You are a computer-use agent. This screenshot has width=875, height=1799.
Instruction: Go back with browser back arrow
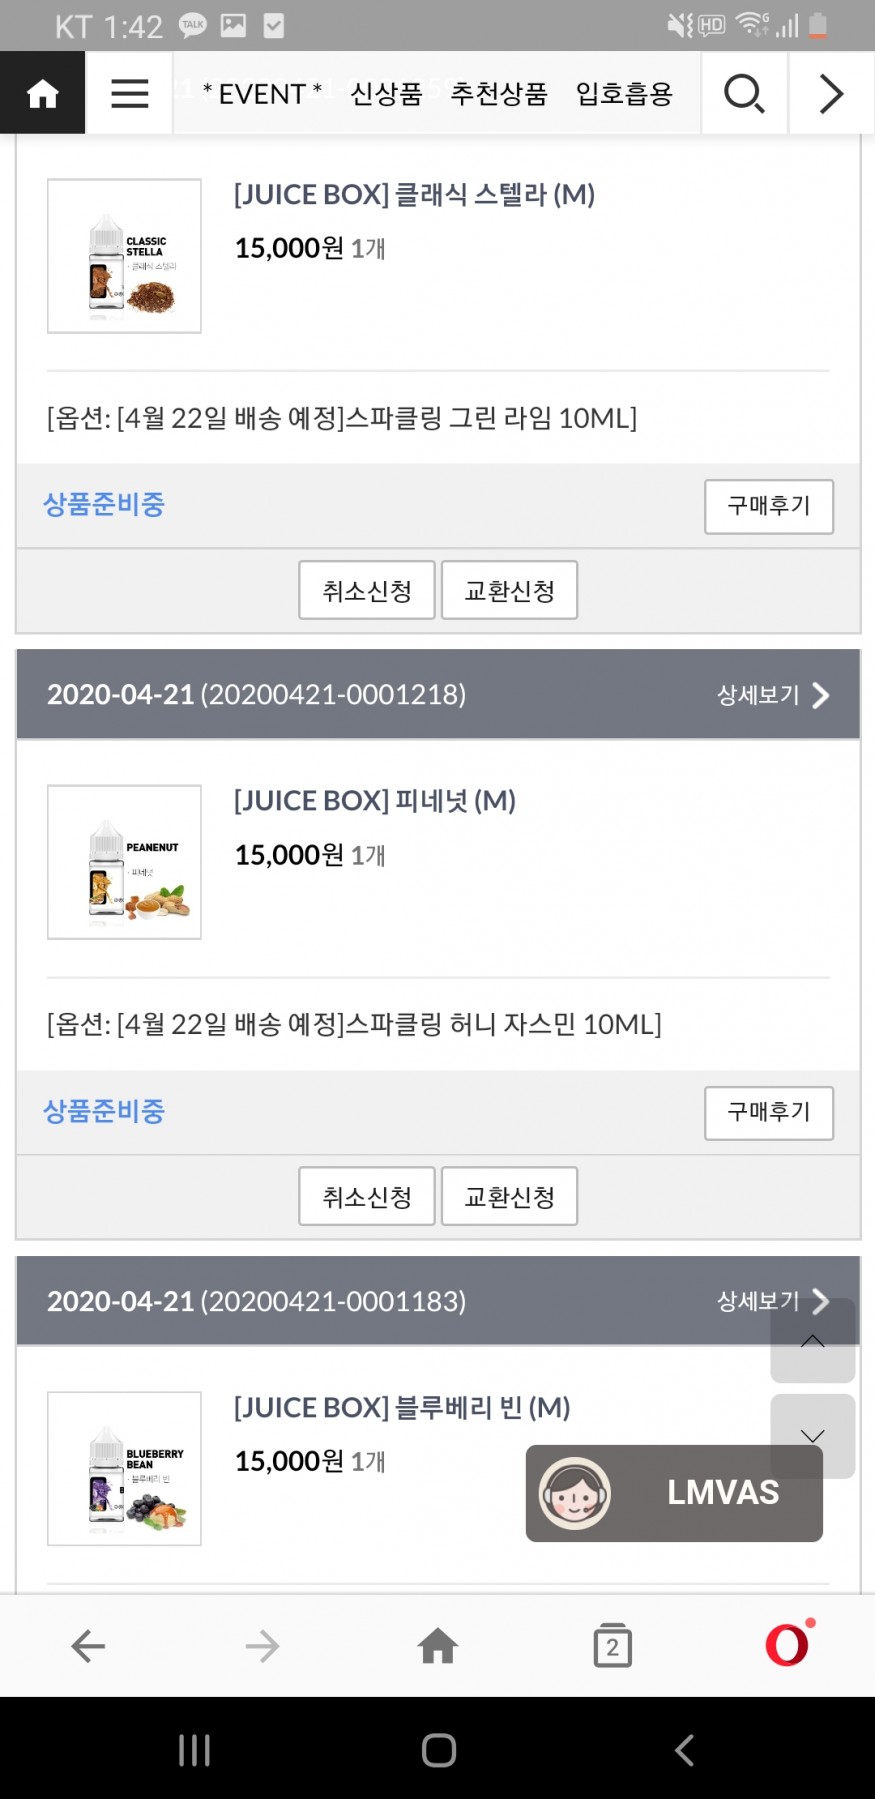pyautogui.click(x=88, y=1646)
